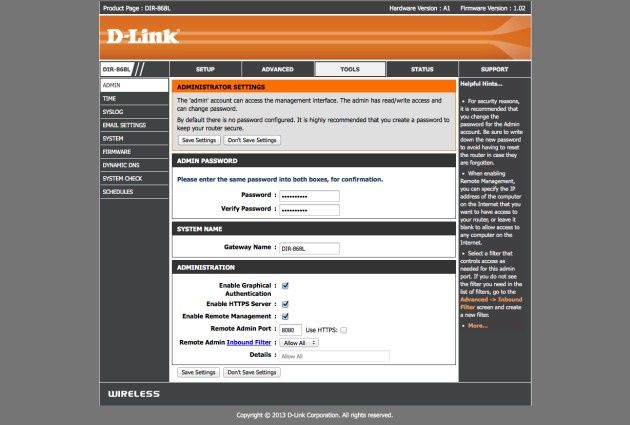Click the D-Link logo in header

click(142, 36)
